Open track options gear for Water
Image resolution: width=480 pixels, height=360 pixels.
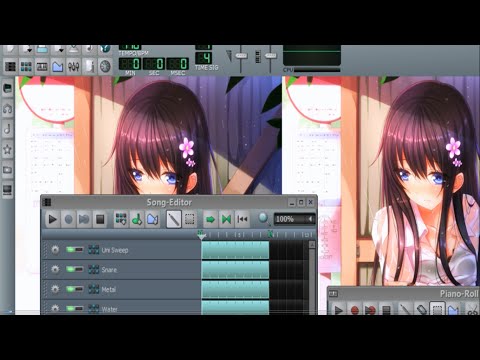coord(55,309)
